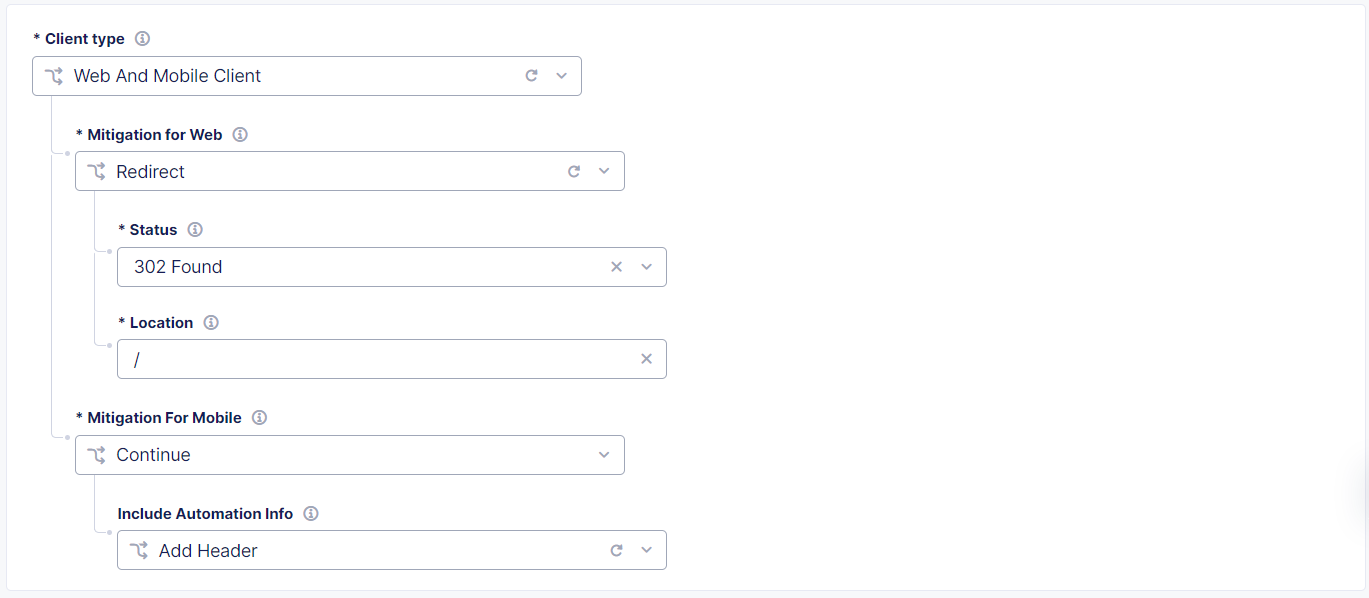Click info icon for Mitigation For Mobile
This screenshot has height=598, width=1369.
pos(259,418)
